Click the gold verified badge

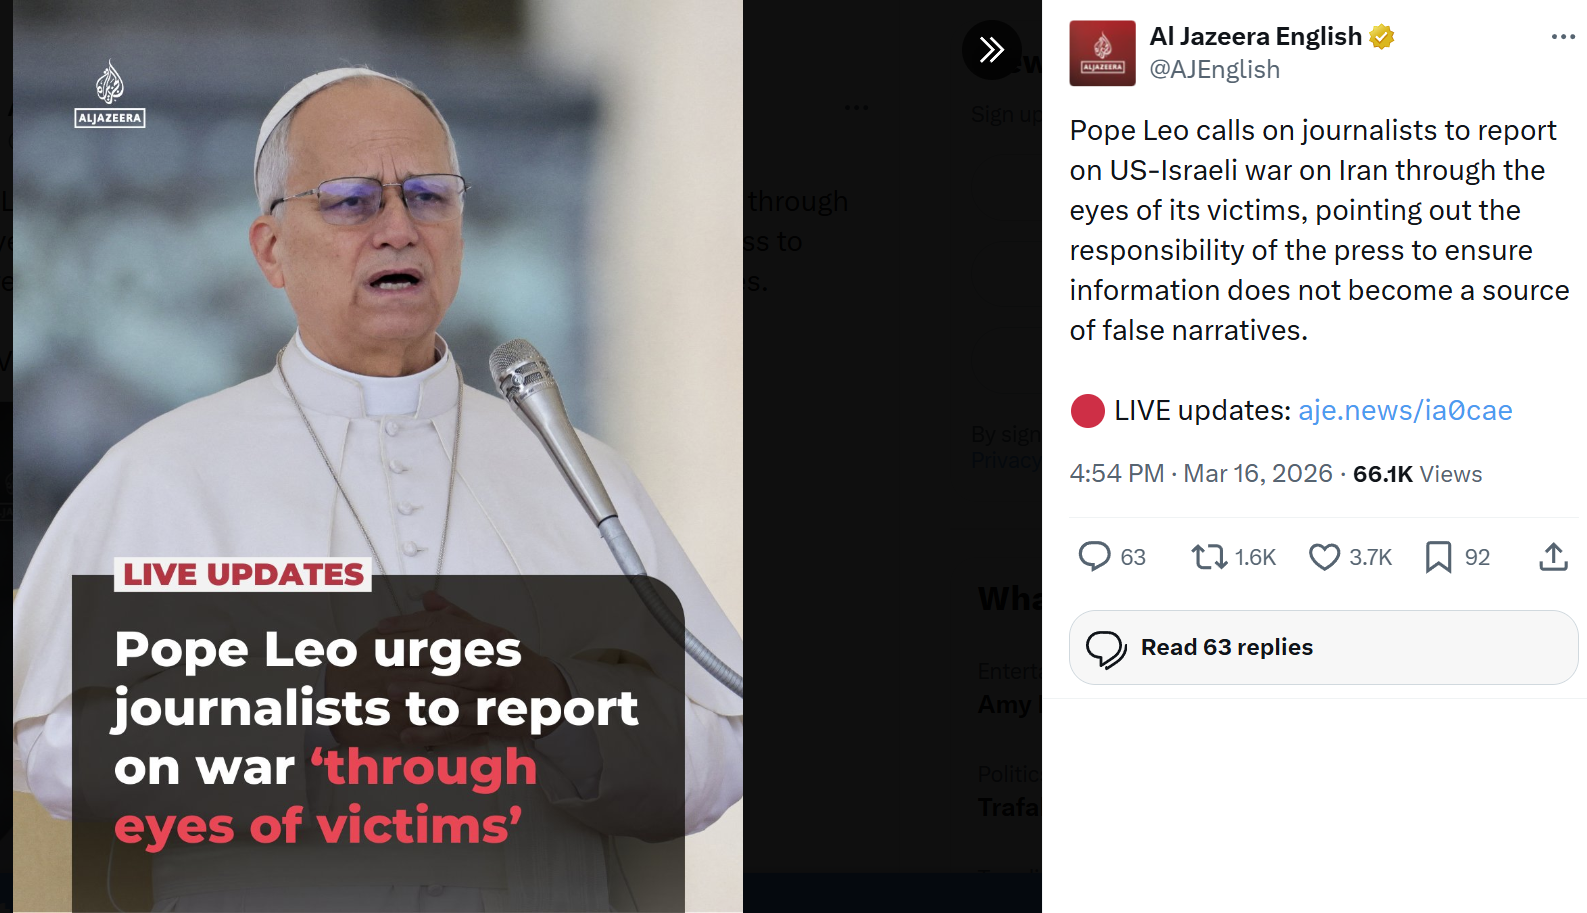click(1382, 37)
